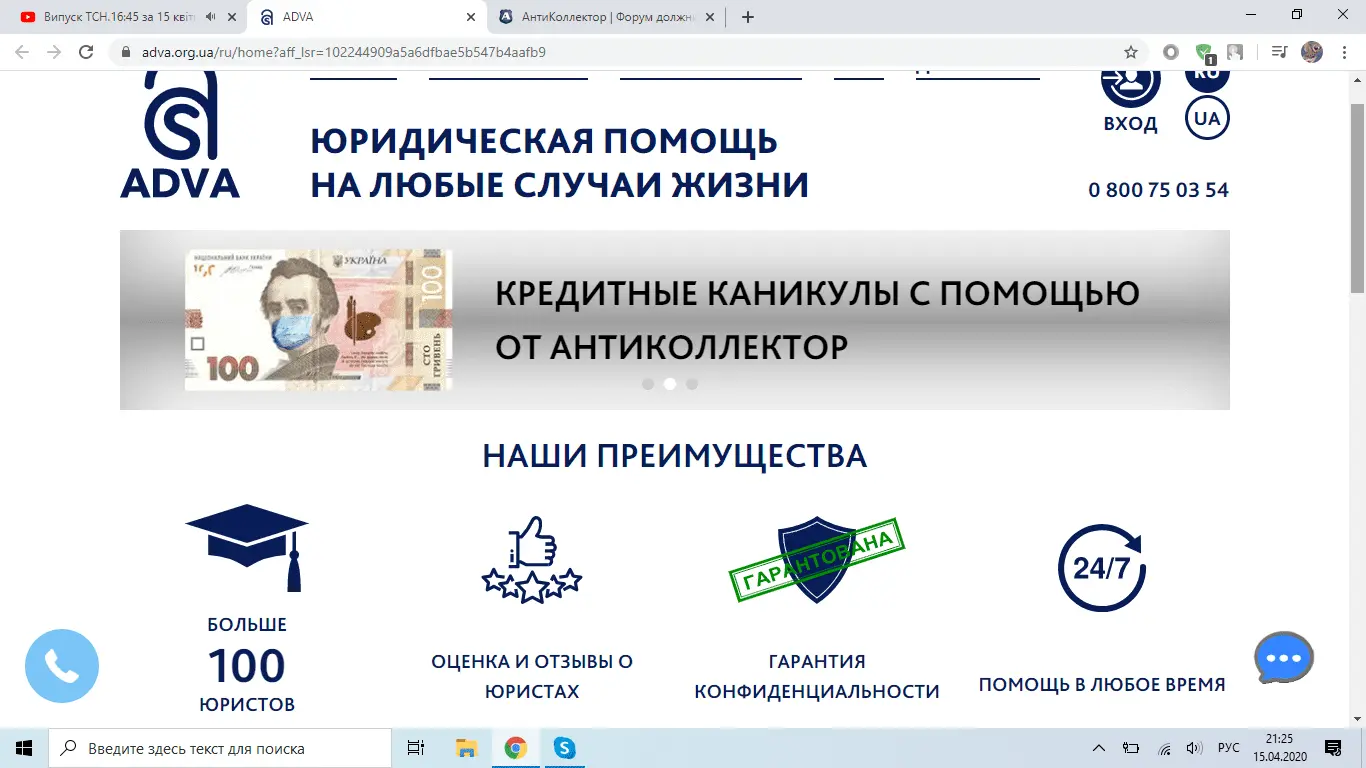Expand hidden icons in system tray
Viewport: 1366px width, 768px height.
[1098, 747]
